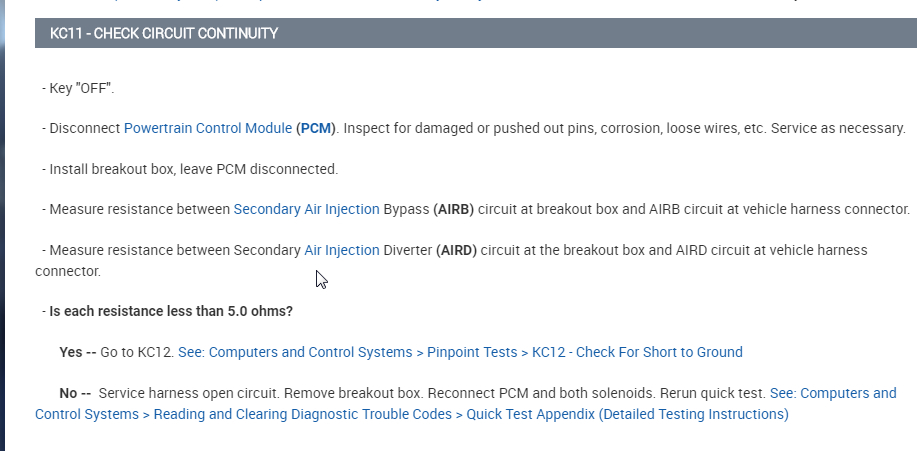Open the Powertrain Control Module link
The height and width of the screenshot is (451, 921).
point(208,129)
